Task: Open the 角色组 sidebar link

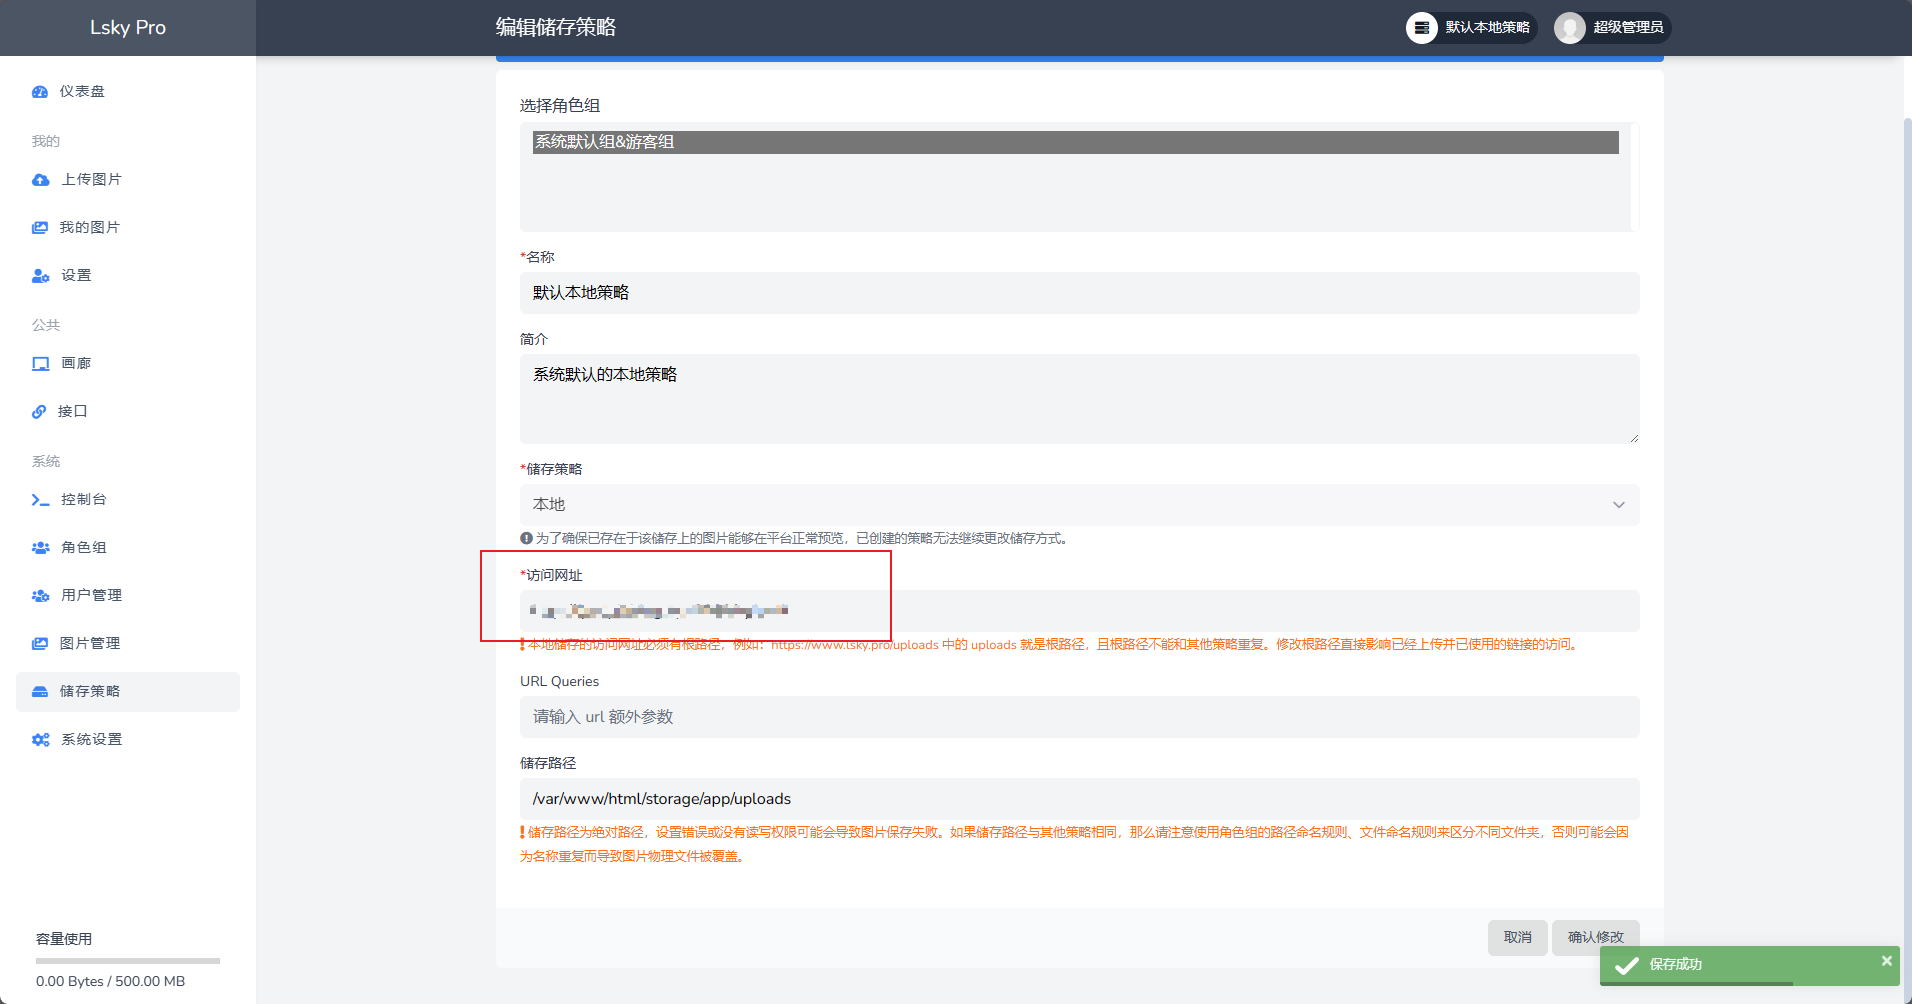Action: (x=128, y=548)
